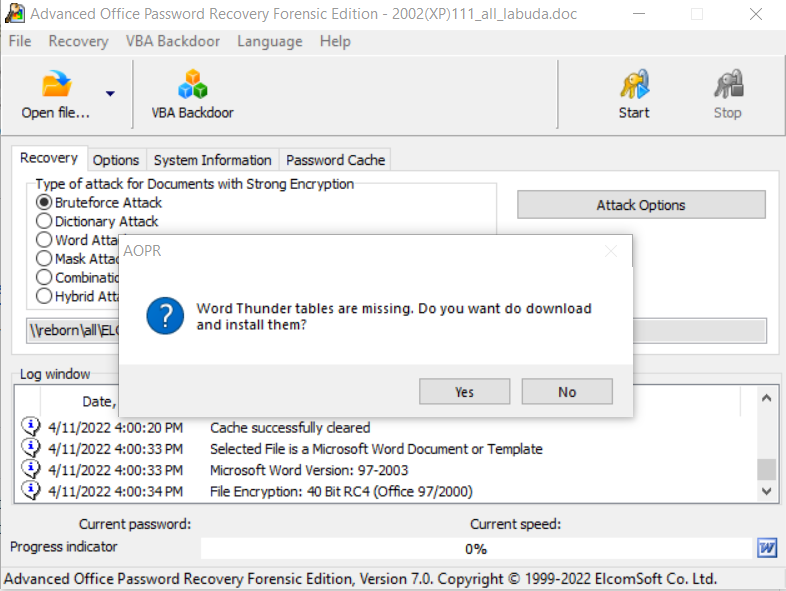Click the log window scroll down arrow
This screenshot has width=786, height=591.
pos(766,491)
